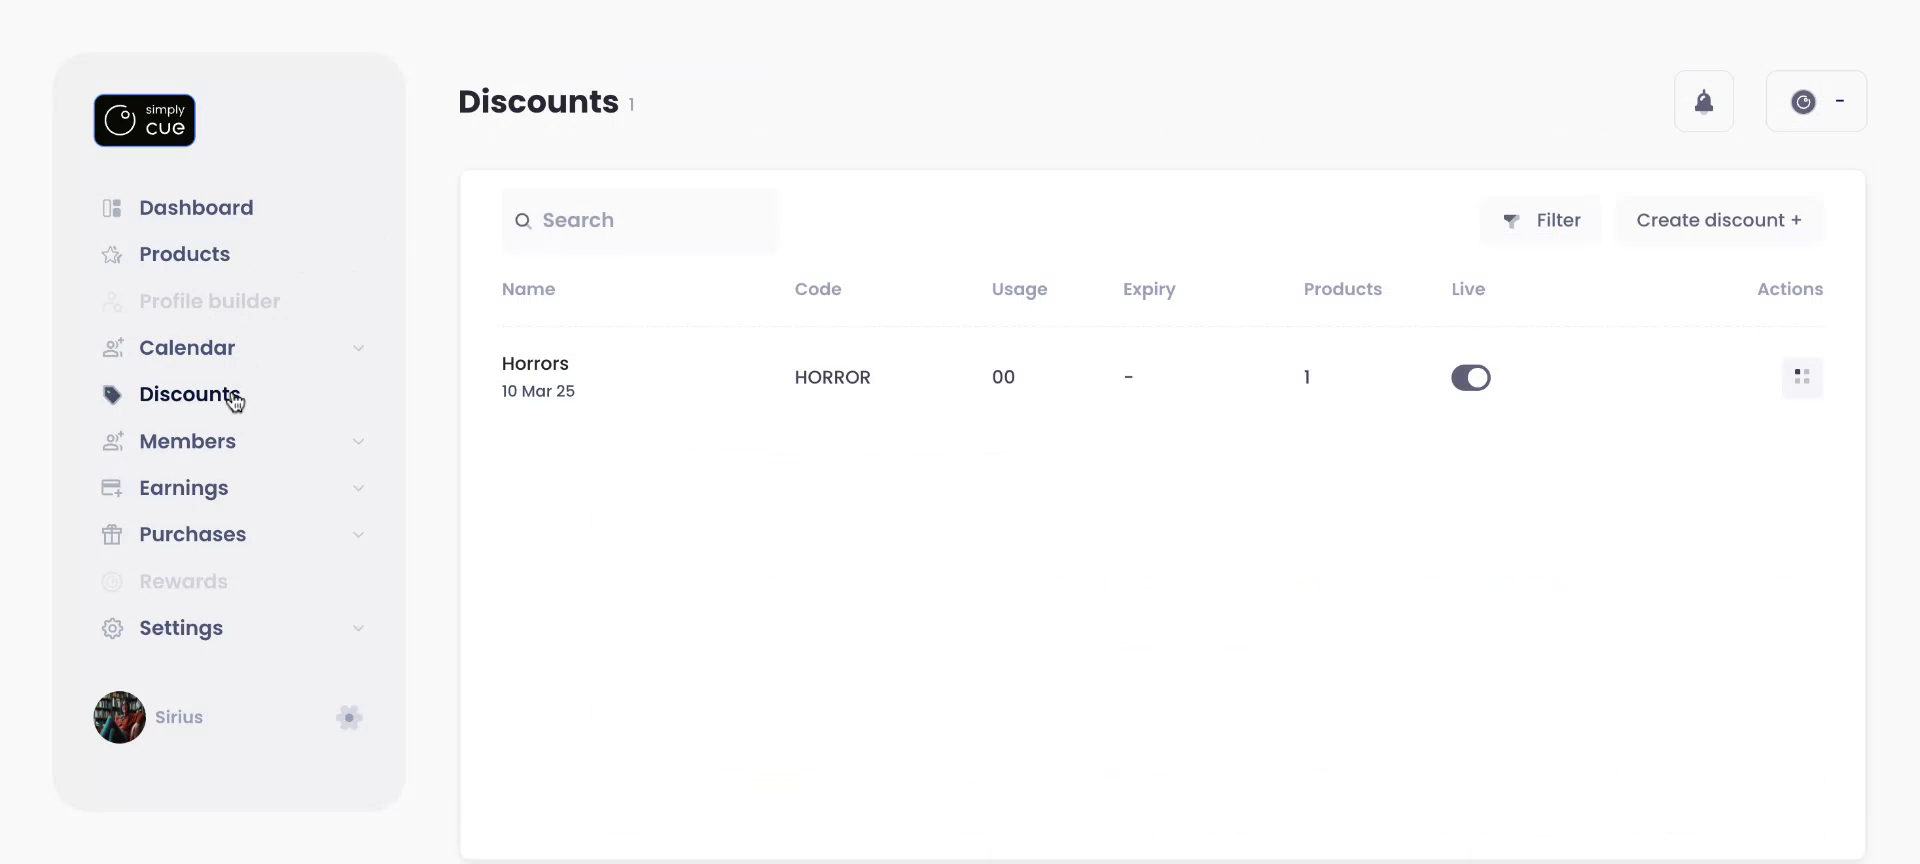The image size is (1920, 864).
Task: Open the account menu at top right
Action: pyautogui.click(x=1816, y=102)
